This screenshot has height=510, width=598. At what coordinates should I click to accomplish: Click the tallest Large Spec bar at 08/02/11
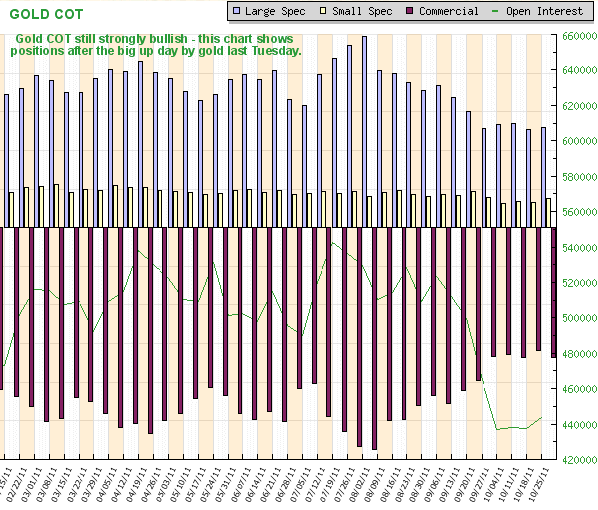coord(365,132)
